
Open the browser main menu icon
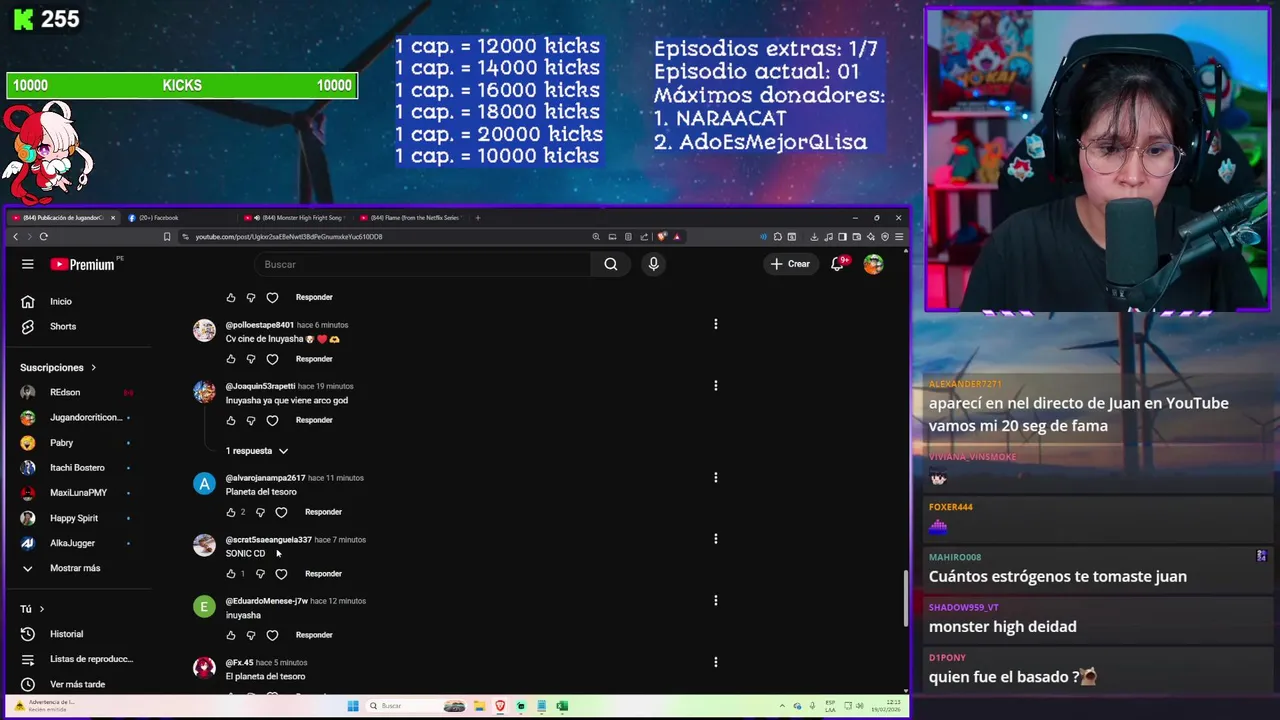pos(899,237)
